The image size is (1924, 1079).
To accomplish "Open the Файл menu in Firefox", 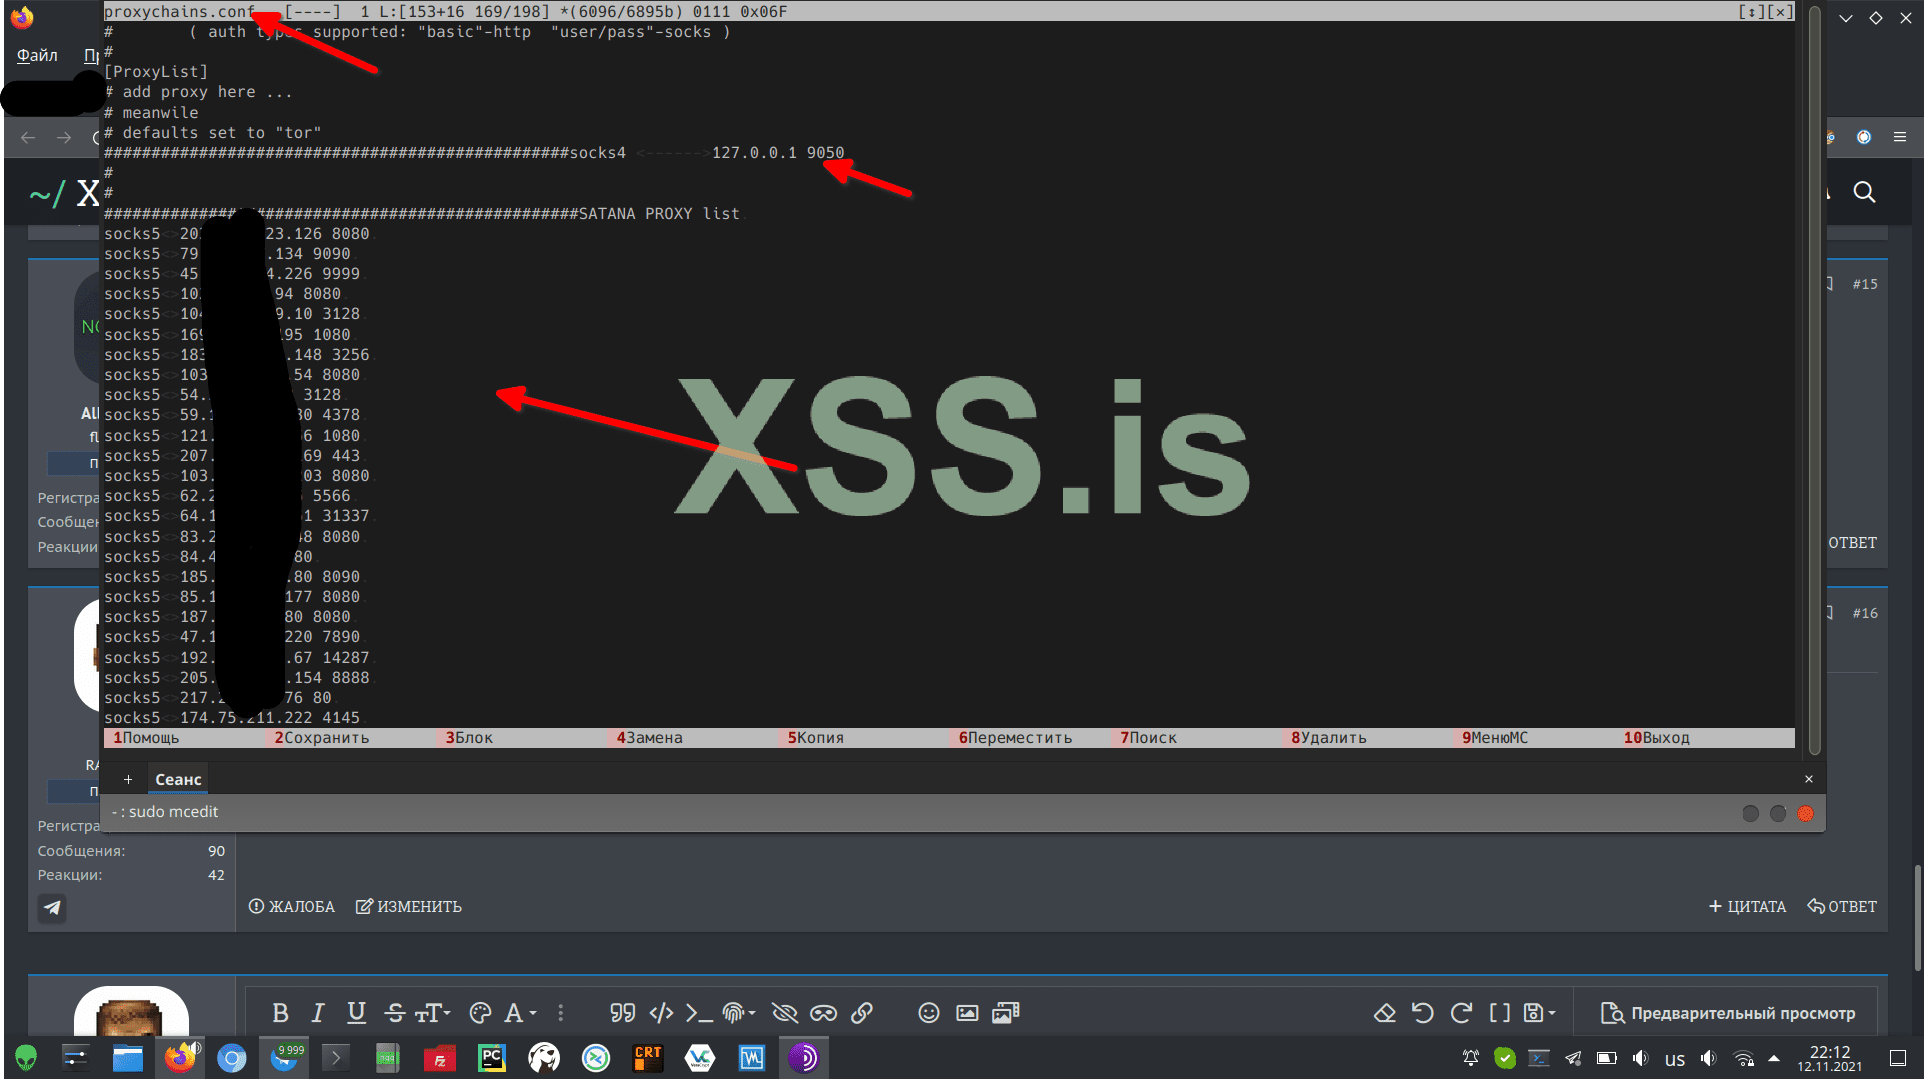I will click(37, 56).
